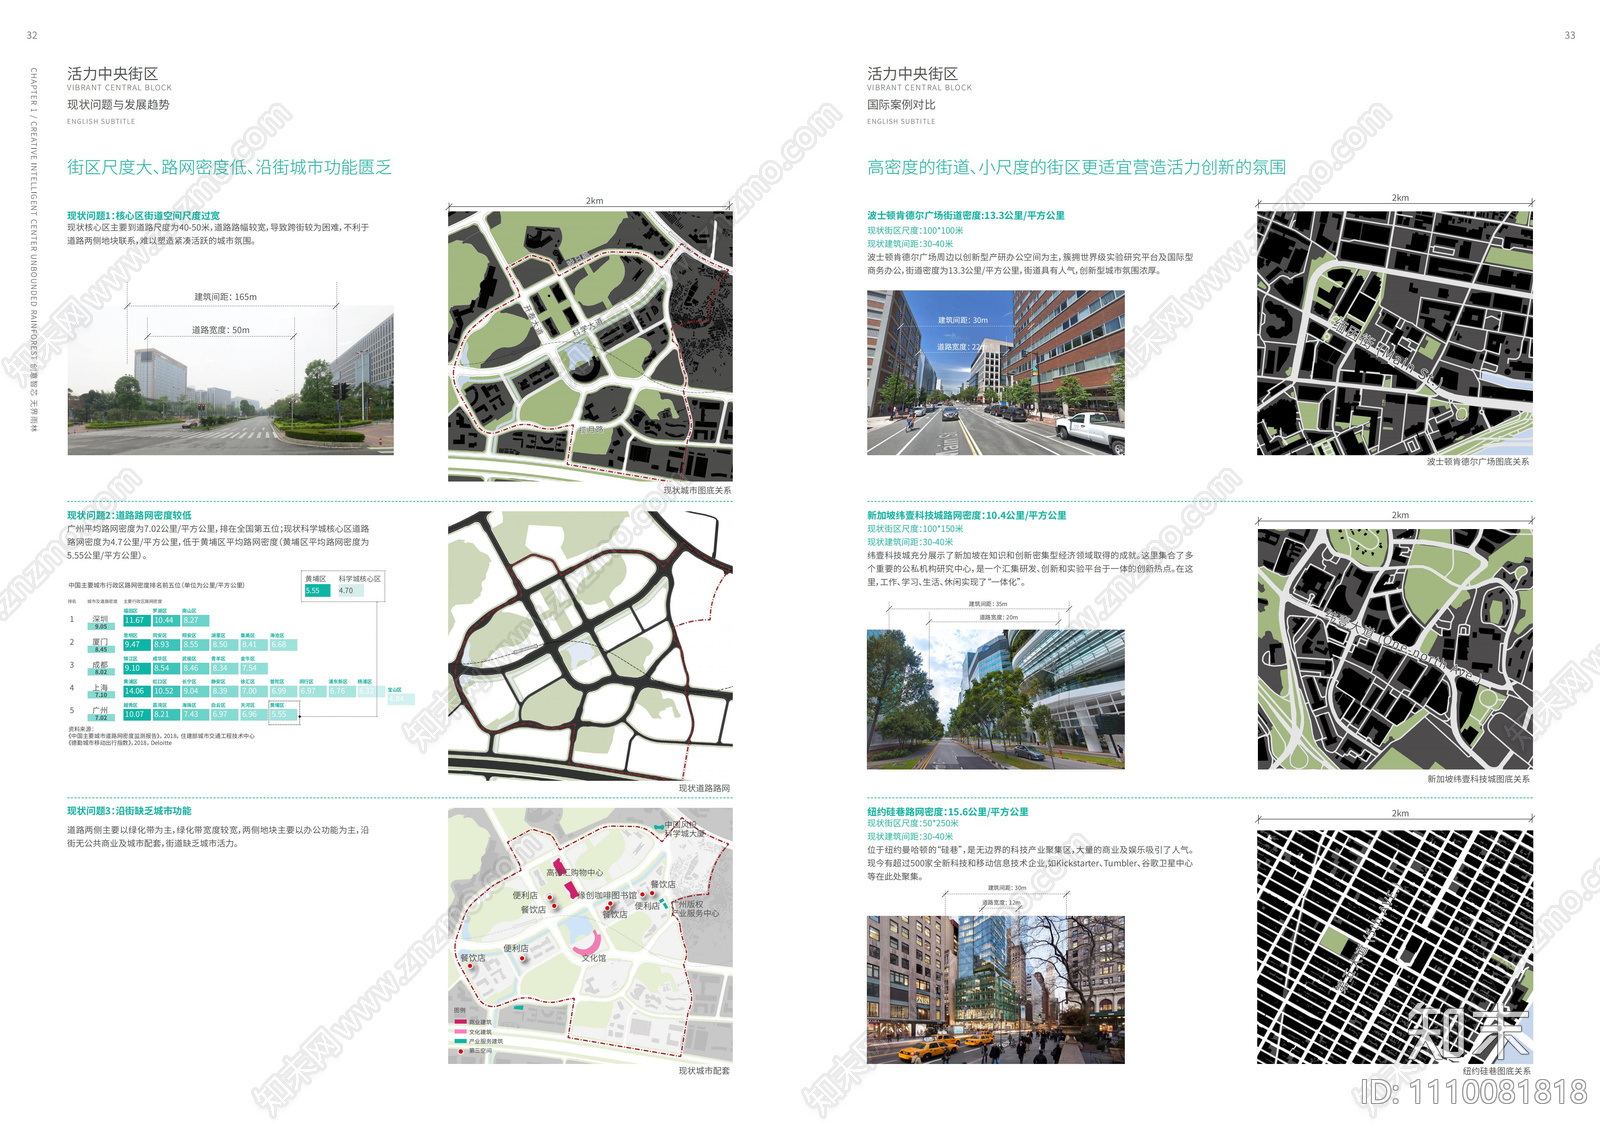Click the cell value 11.67 in the Shenzhen row

tap(135, 621)
